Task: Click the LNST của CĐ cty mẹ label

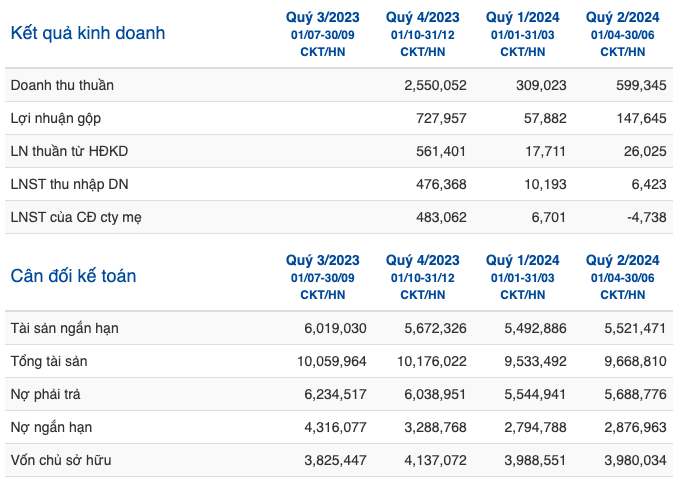Action: (76, 217)
